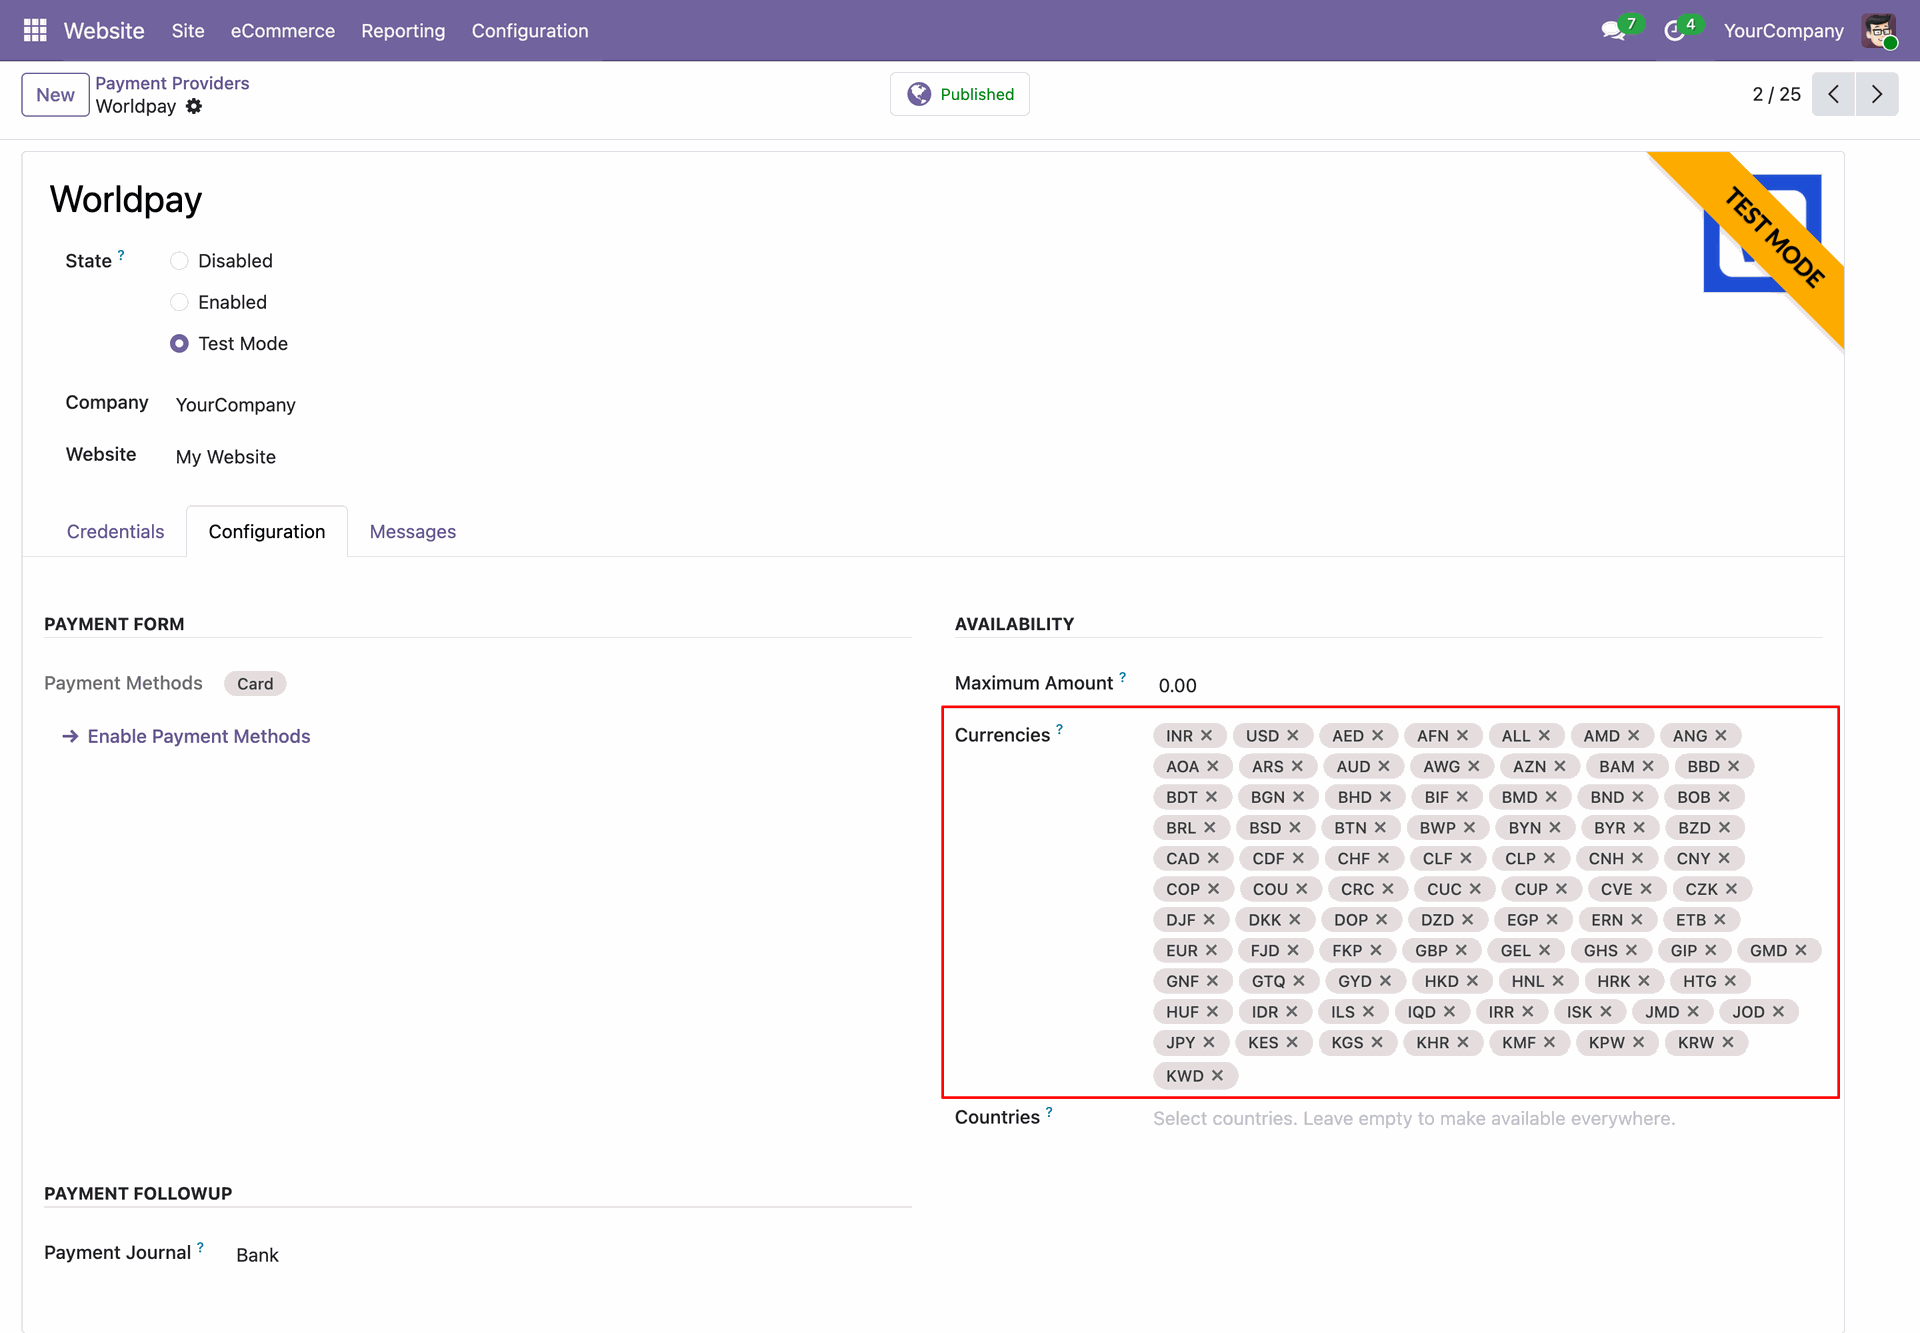Viewport: 1920px width, 1333px height.
Task: Show the Payment Journal help tooltip
Action: point(200,1247)
